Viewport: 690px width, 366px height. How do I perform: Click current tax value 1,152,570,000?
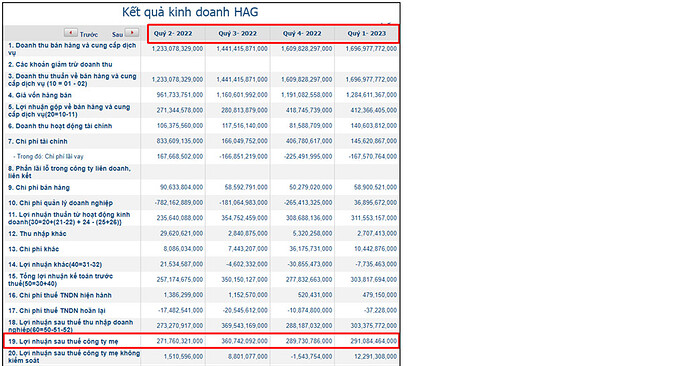click(248, 295)
